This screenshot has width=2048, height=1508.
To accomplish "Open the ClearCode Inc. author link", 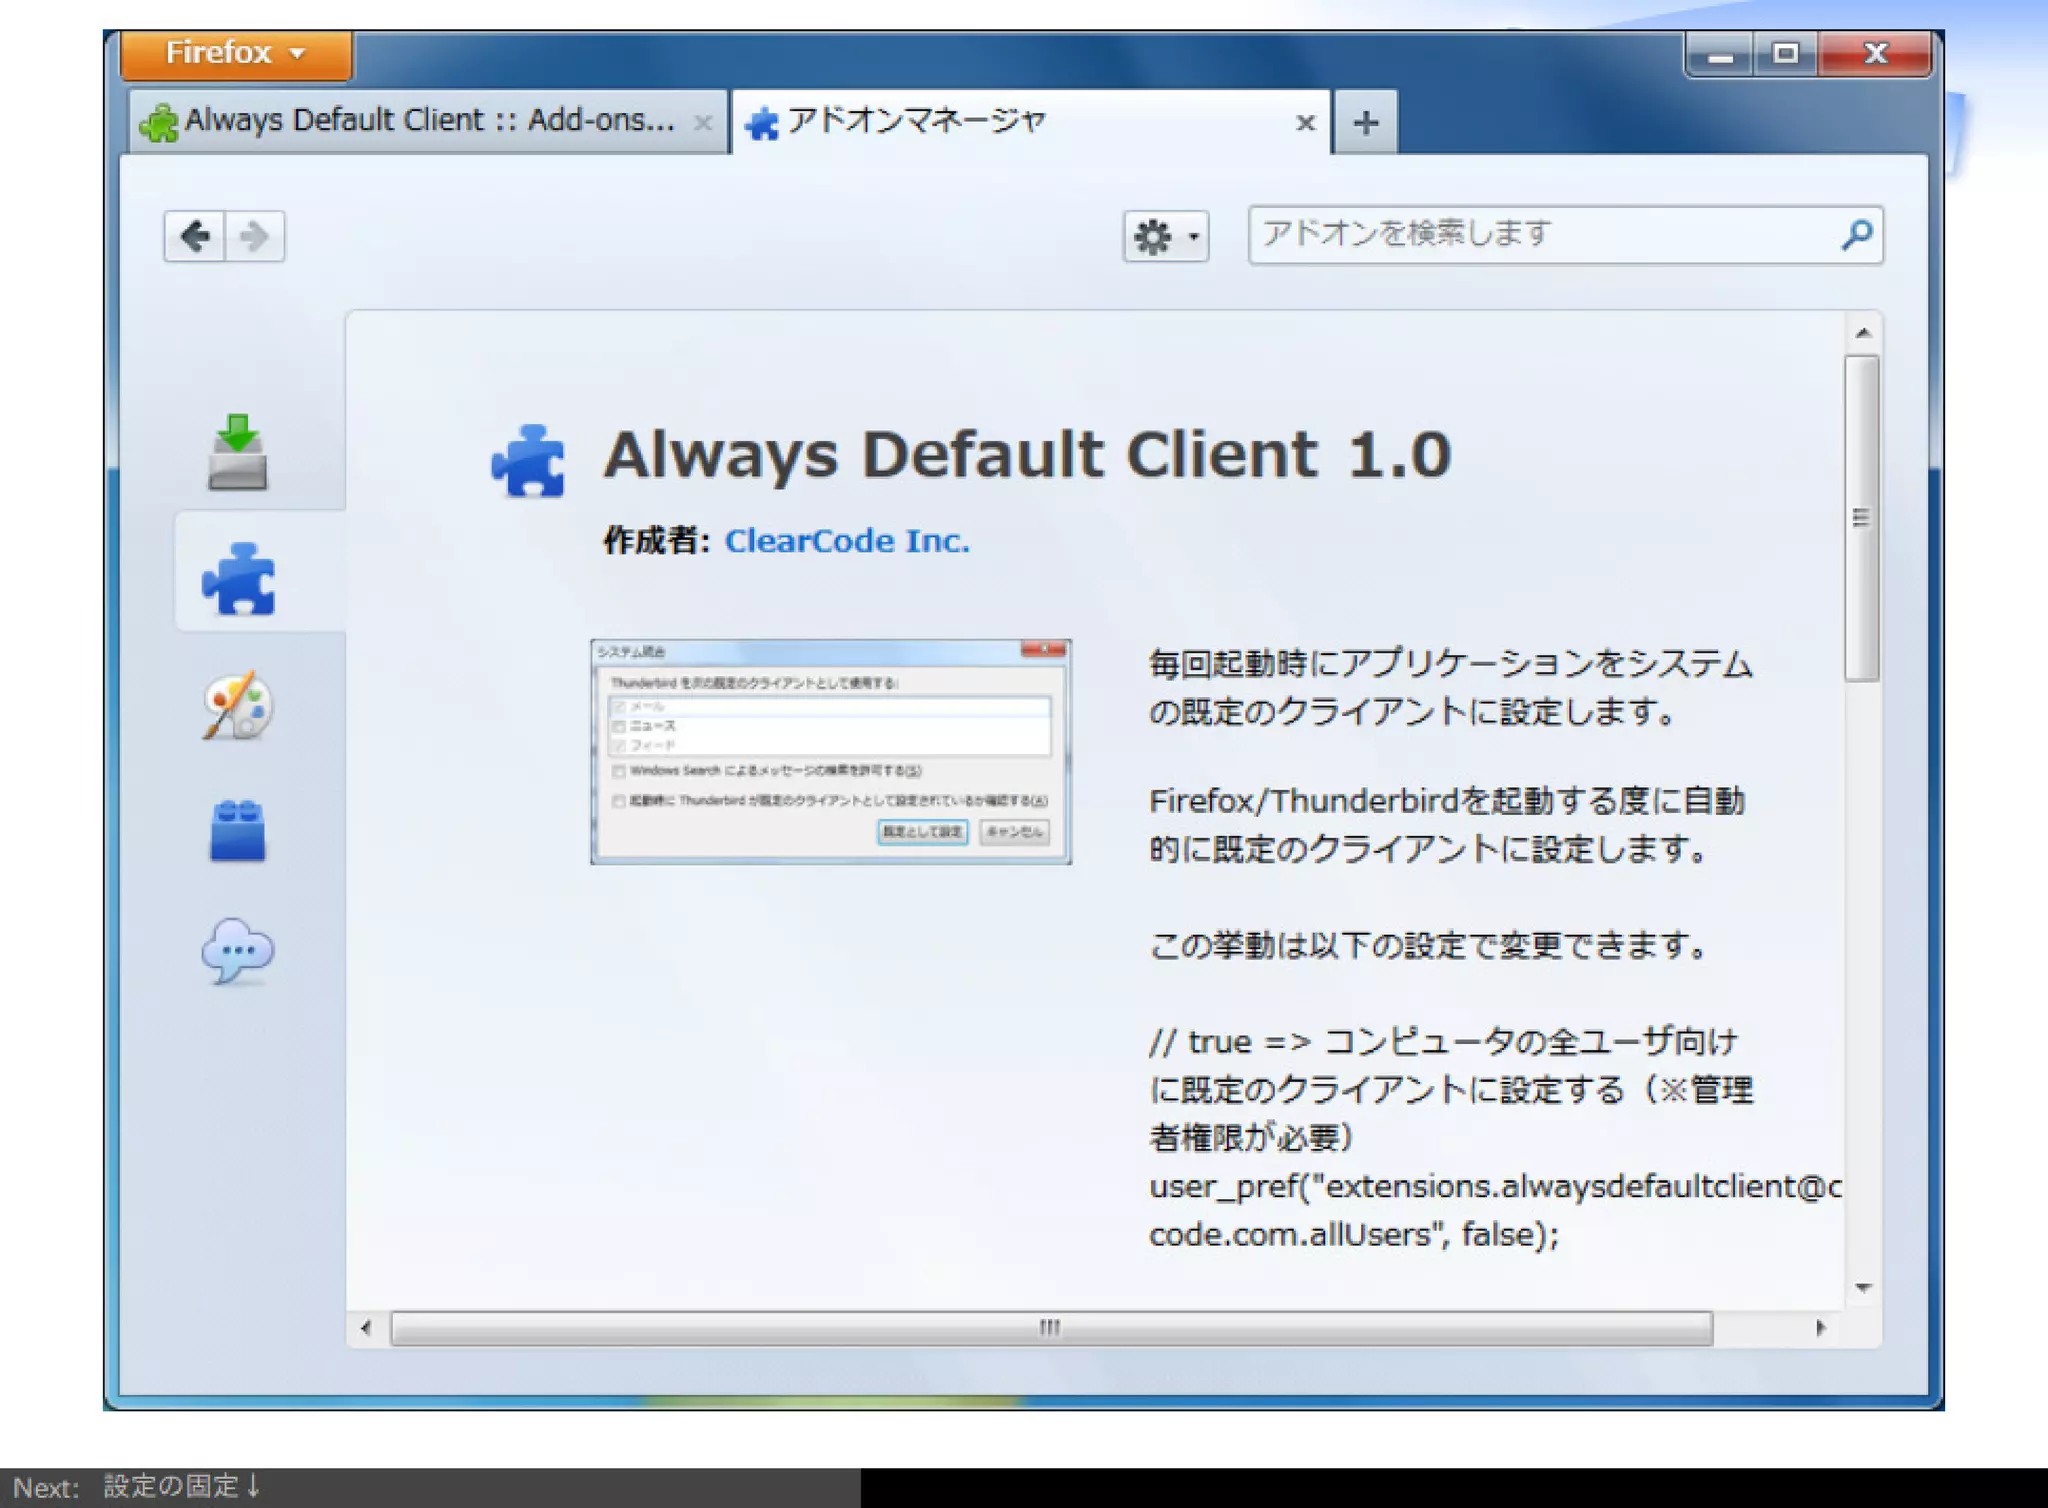I will coord(847,541).
